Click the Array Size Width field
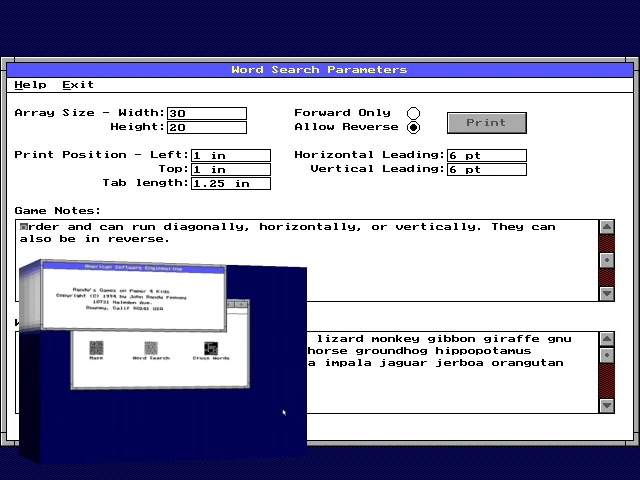The width and height of the screenshot is (640, 480). pyautogui.click(x=207, y=113)
